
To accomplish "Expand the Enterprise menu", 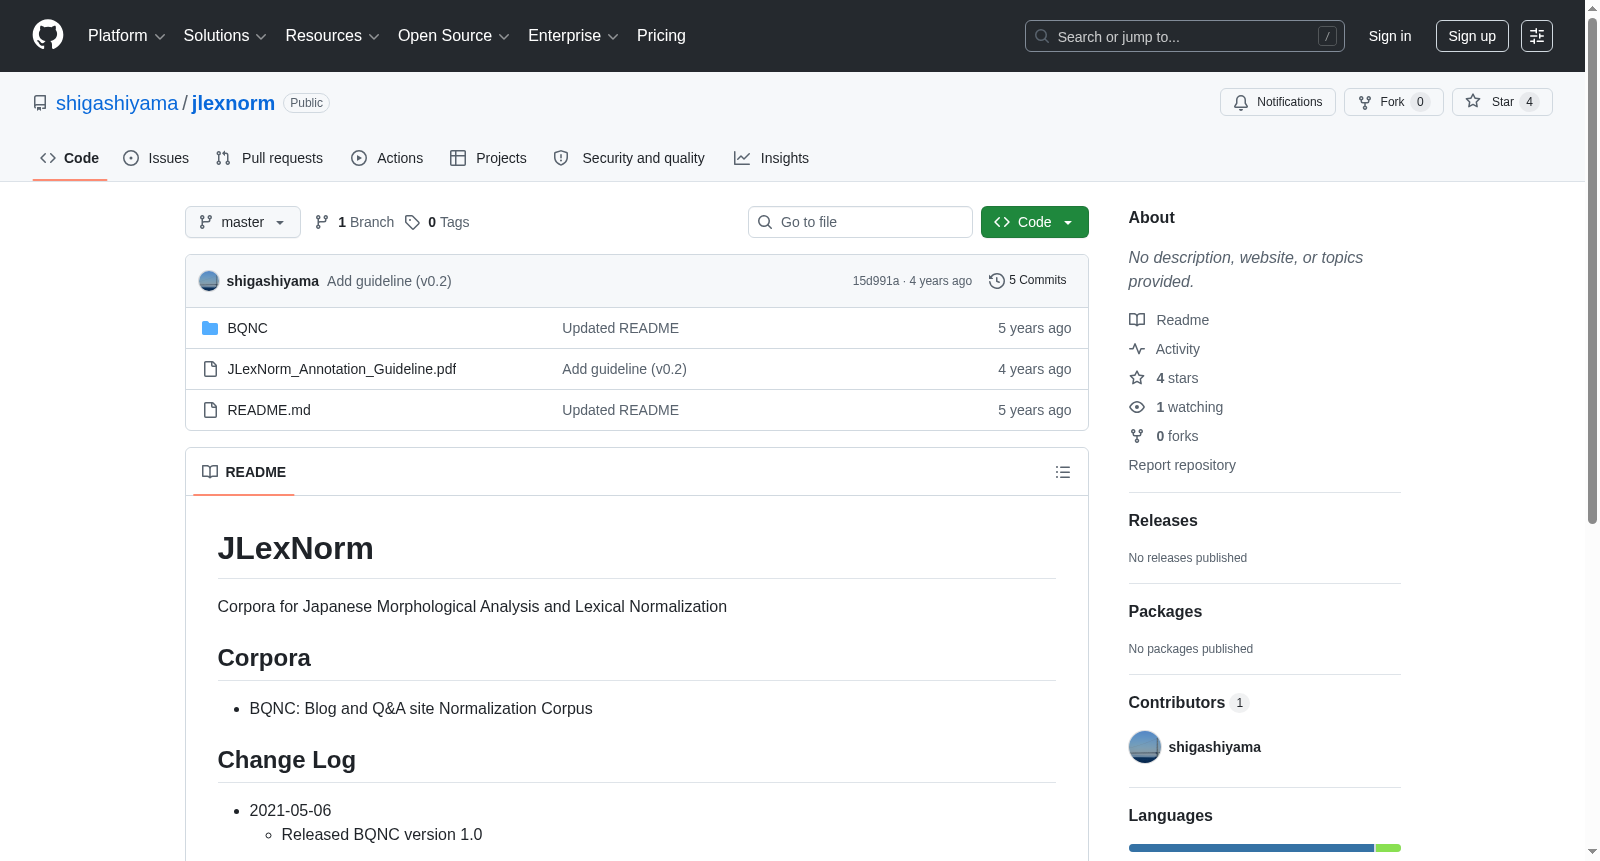I will coord(573,36).
